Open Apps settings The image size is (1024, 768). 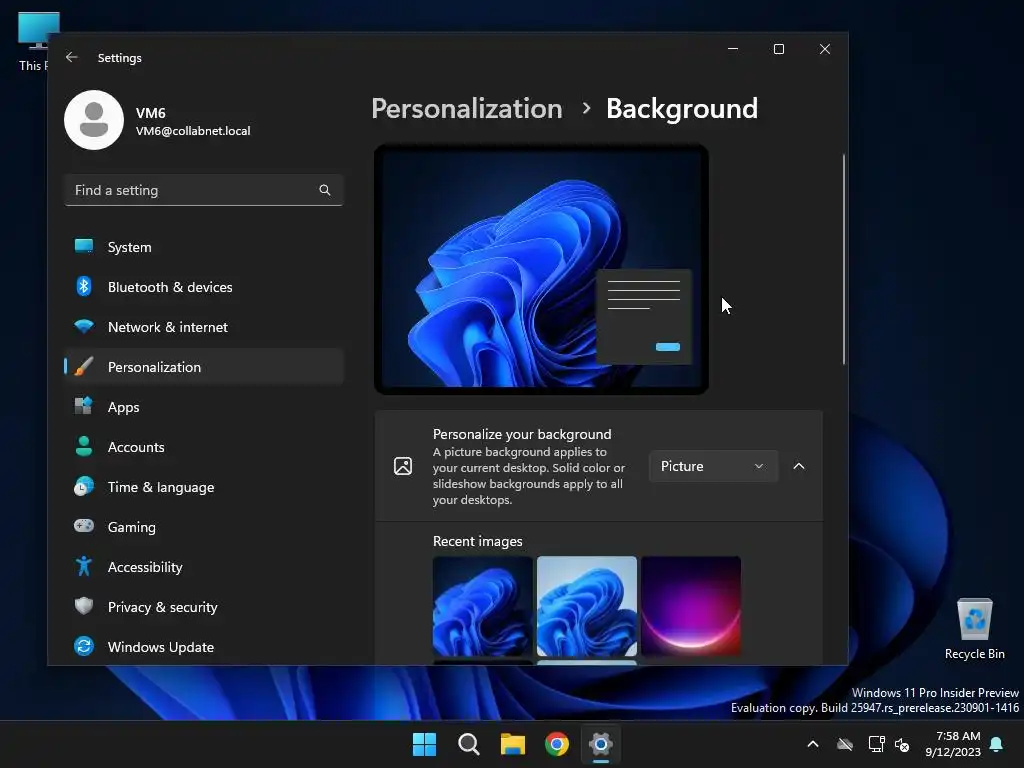(204, 407)
